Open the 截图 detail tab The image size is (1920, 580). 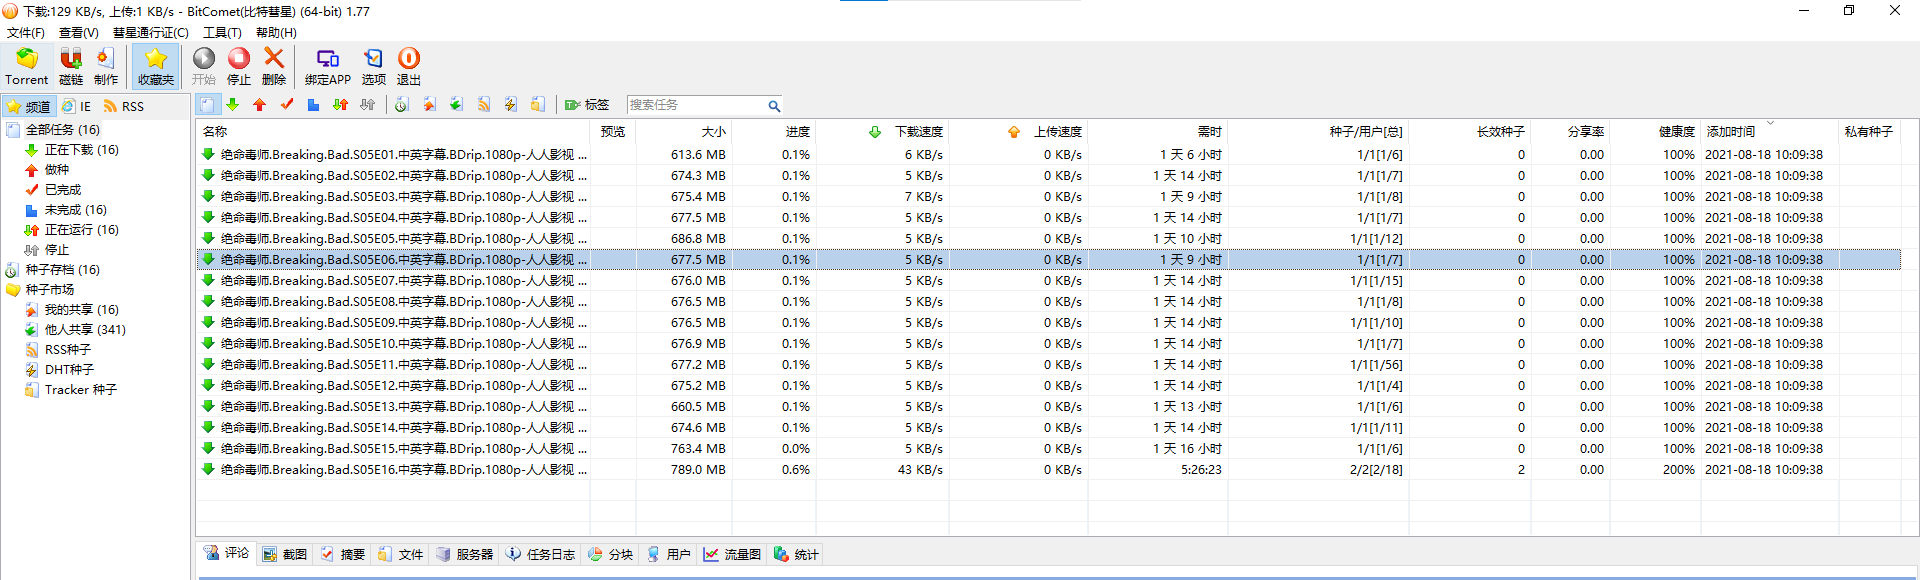click(x=284, y=555)
